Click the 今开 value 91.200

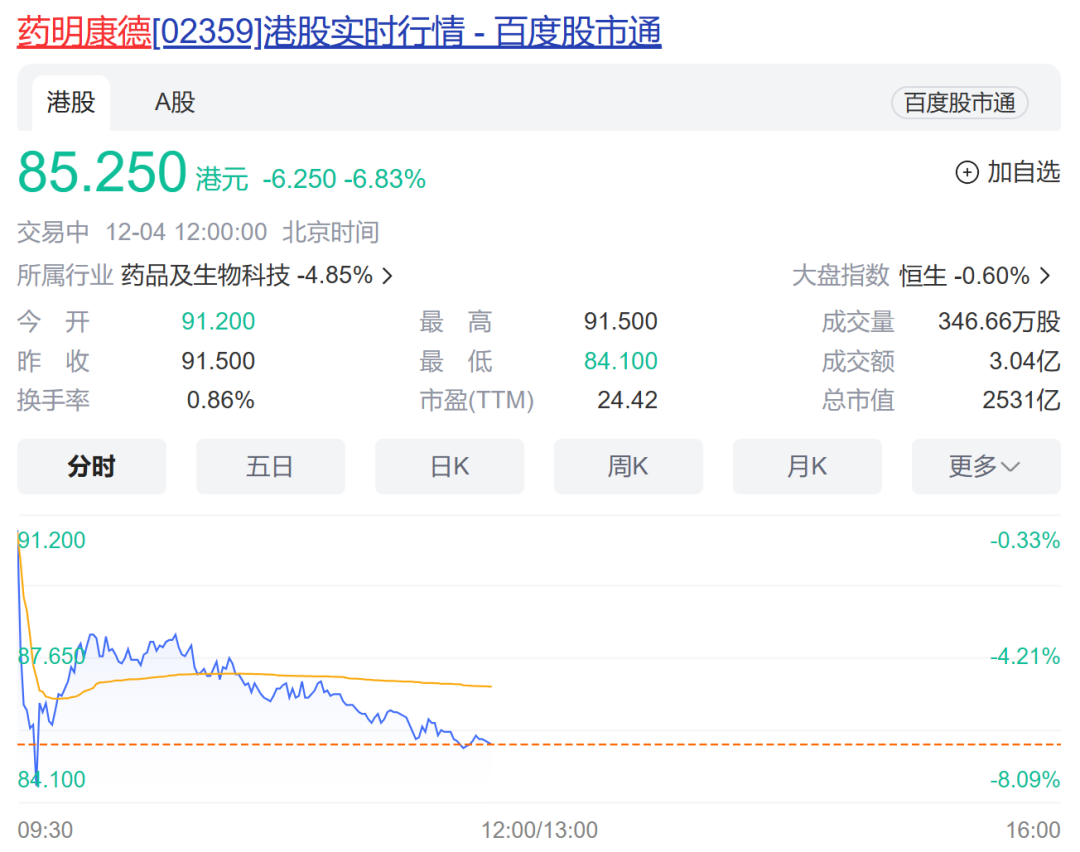(218, 321)
